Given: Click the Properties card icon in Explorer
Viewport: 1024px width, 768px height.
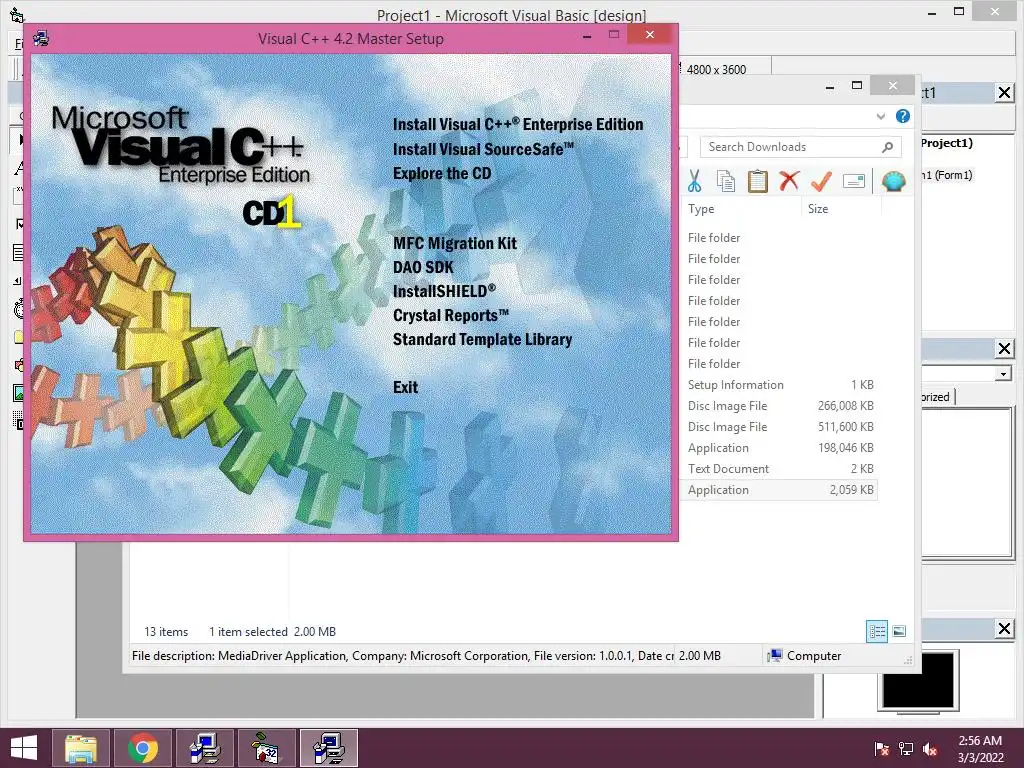Looking at the screenshot, I should [x=854, y=181].
